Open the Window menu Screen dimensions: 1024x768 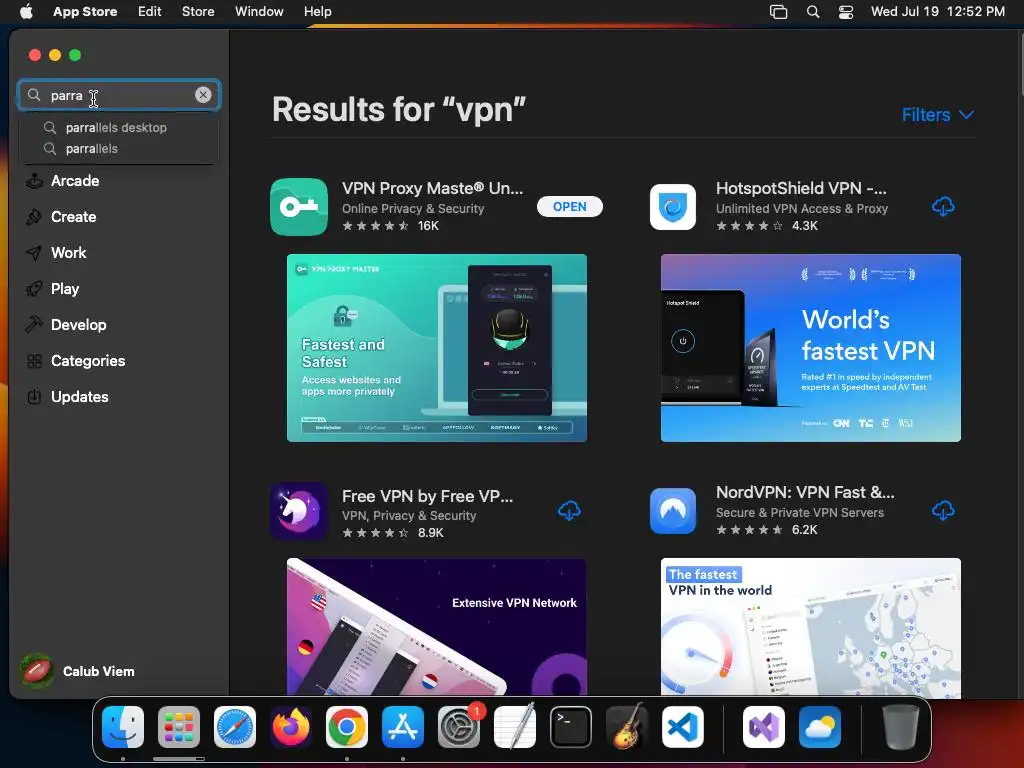point(259,11)
